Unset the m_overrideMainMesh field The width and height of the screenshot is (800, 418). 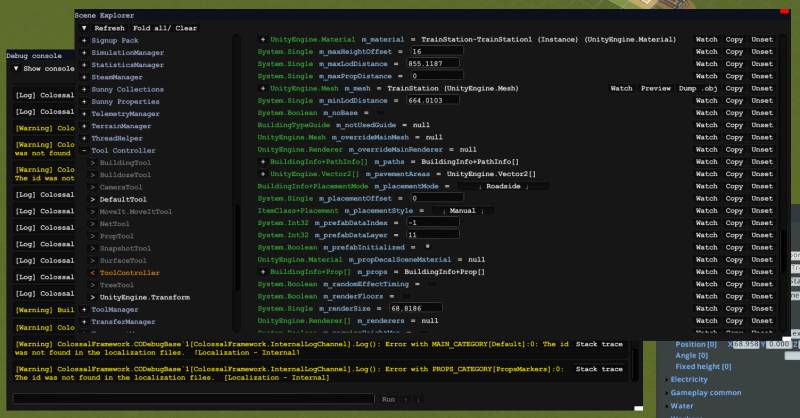(x=762, y=137)
